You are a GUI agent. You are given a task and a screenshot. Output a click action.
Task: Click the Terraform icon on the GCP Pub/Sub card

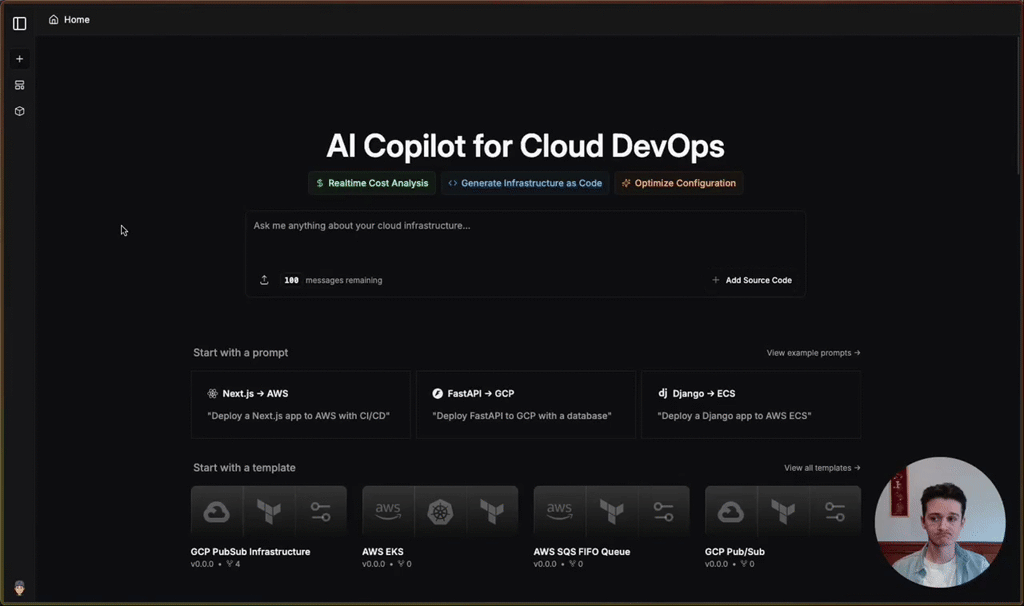pyautogui.click(x=782, y=511)
